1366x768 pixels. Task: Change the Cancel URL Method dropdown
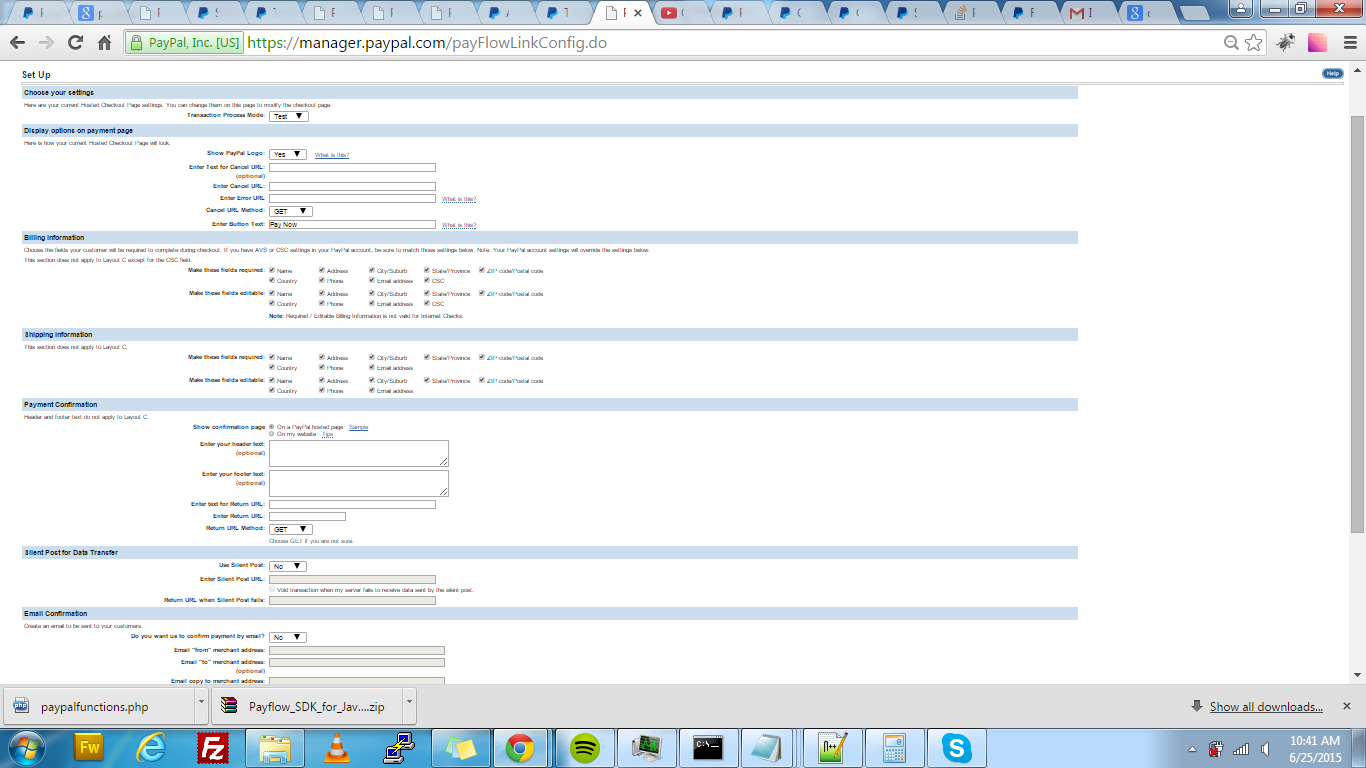tap(291, 211)
